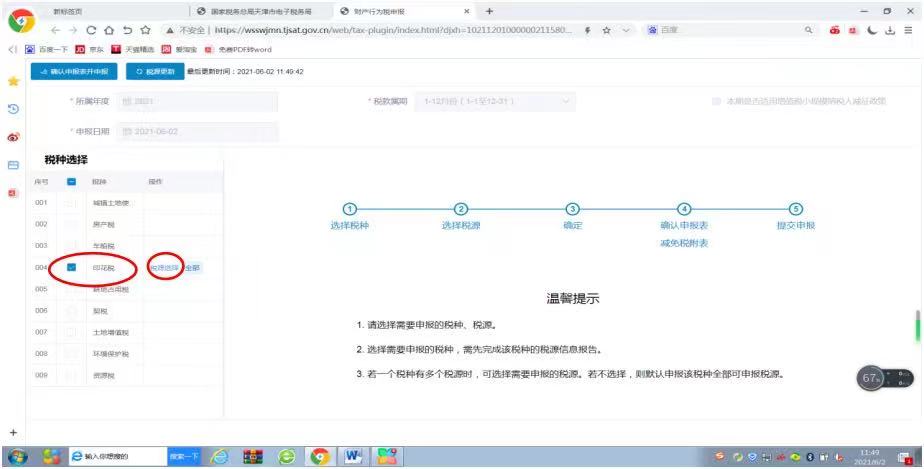
Task: Reload the page with refresh icon
Action: pyautogui.click(x=91, y=30)
